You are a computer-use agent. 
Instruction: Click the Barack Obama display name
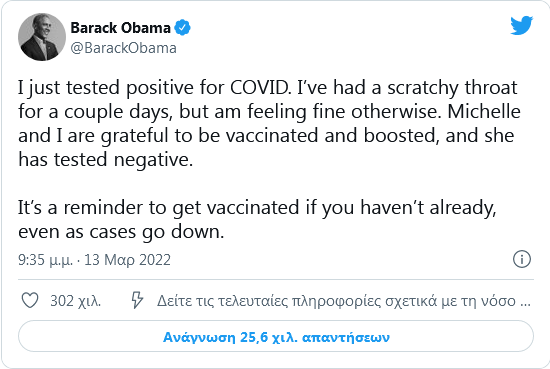point(120,28)
